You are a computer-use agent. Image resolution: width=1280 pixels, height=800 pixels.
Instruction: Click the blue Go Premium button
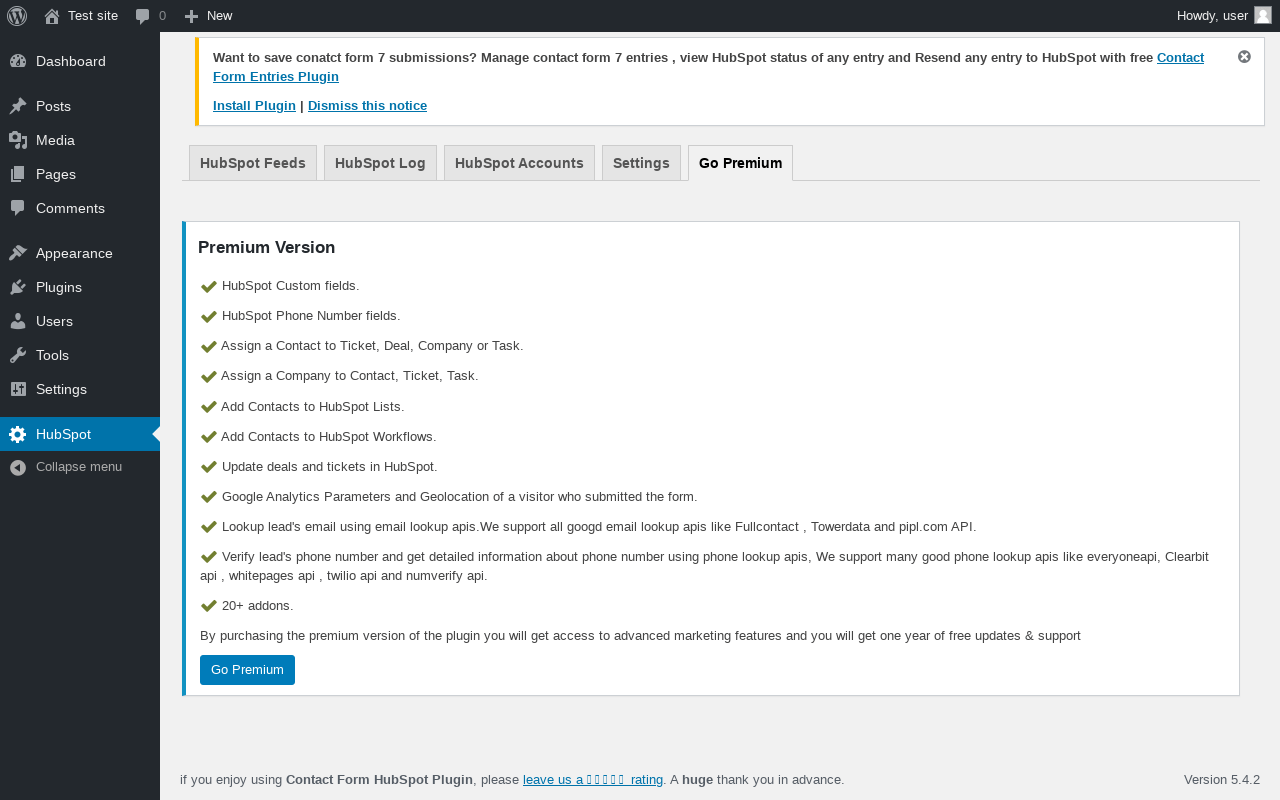point(247,670)
